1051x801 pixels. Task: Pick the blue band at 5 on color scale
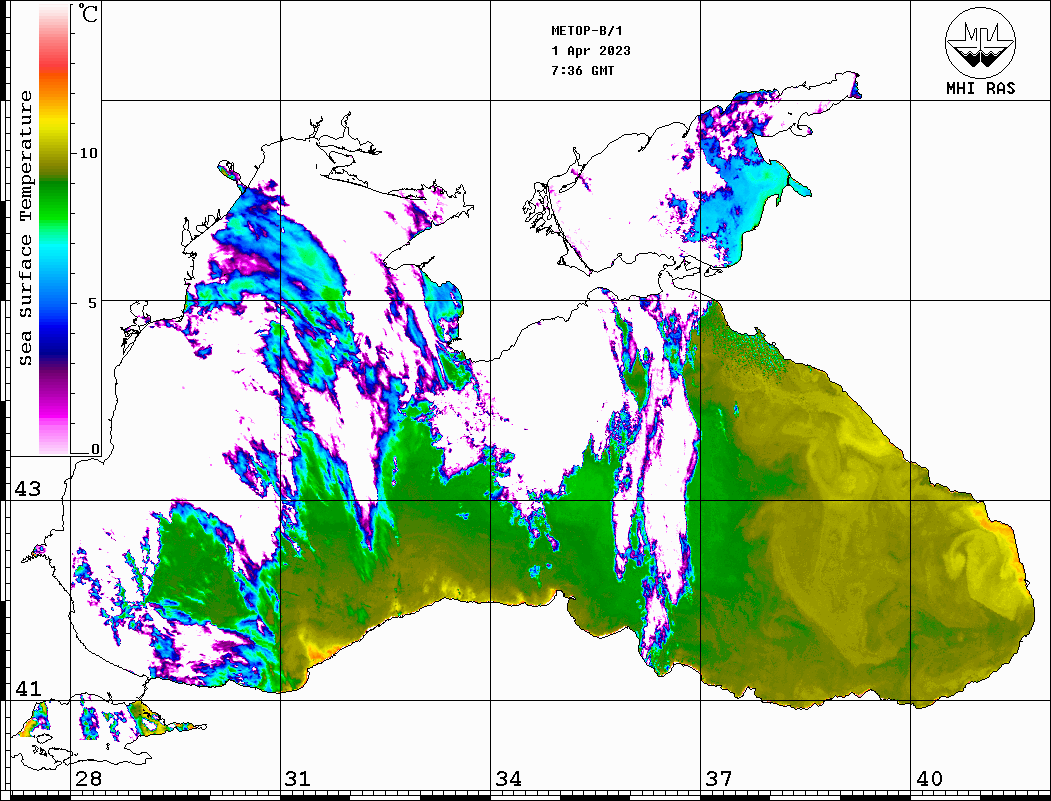(54, 302)
